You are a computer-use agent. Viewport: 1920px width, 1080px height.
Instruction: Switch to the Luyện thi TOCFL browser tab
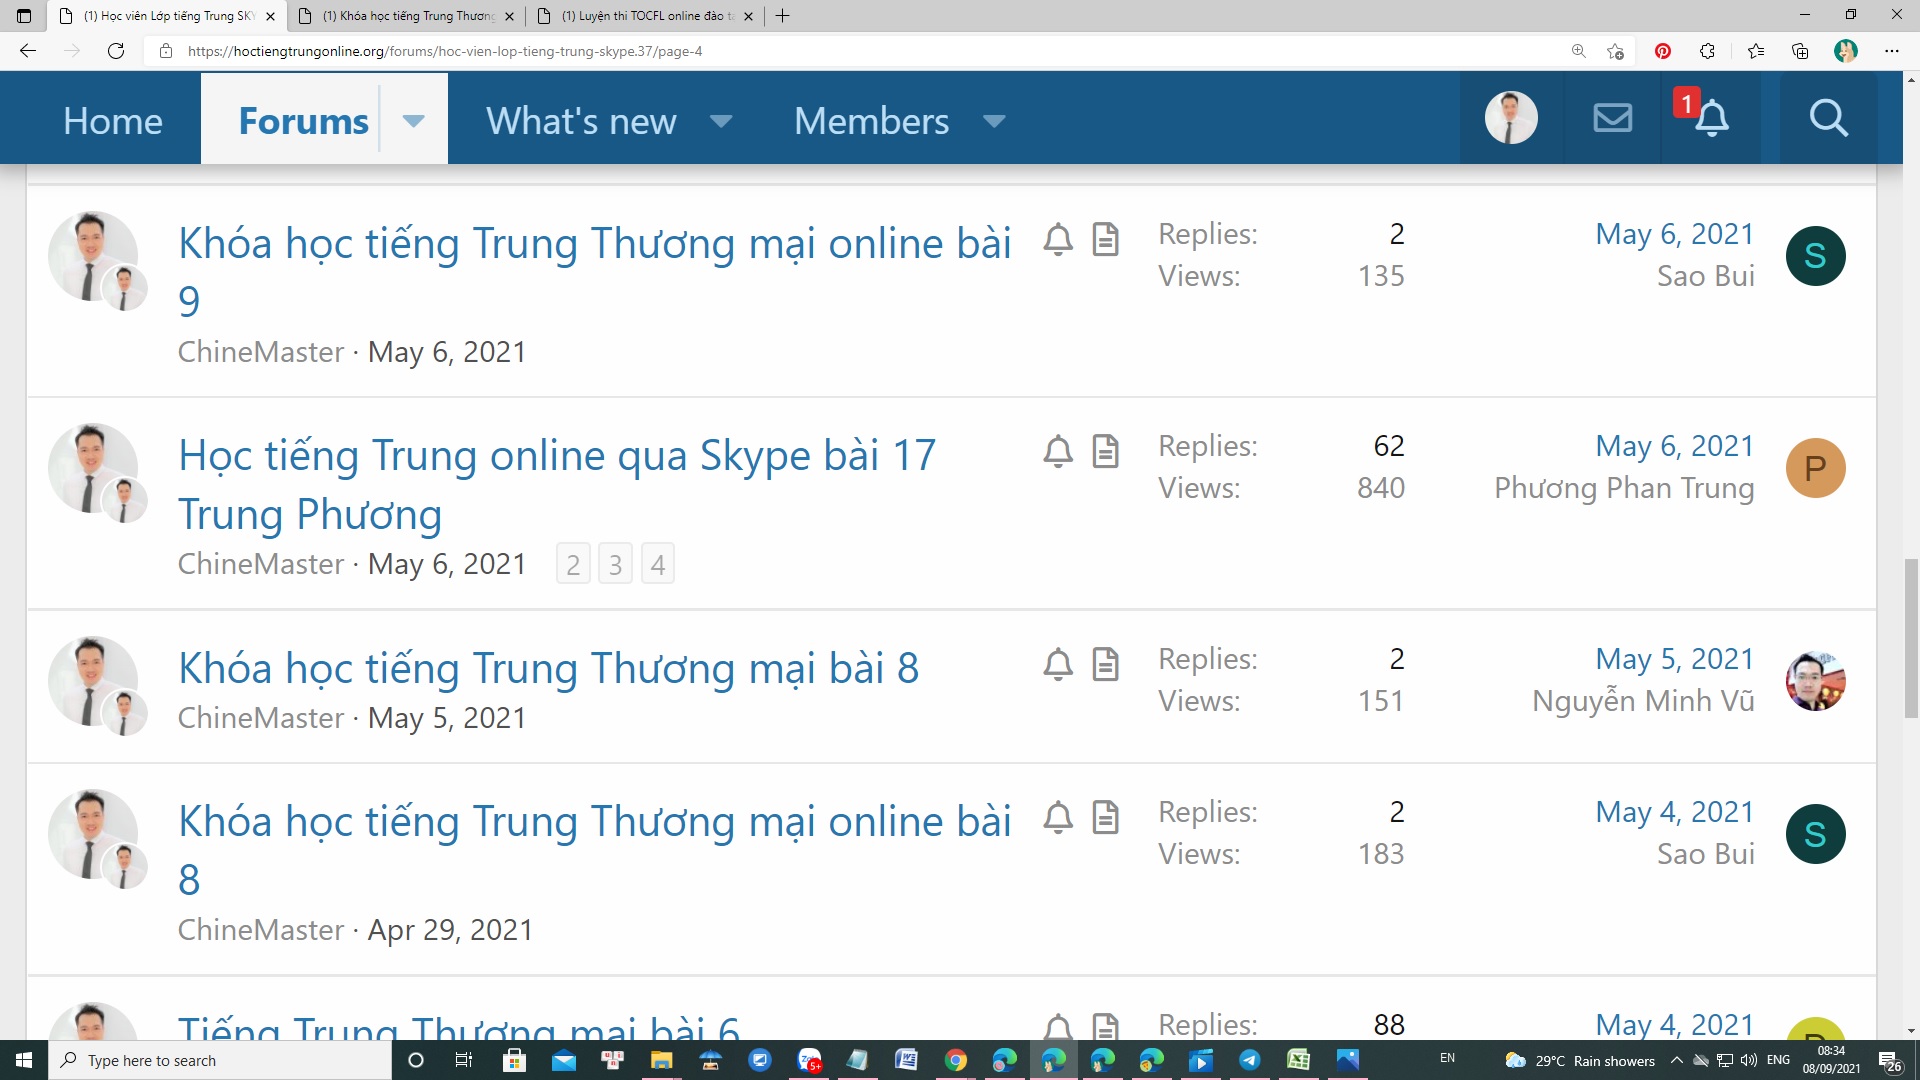640,16
